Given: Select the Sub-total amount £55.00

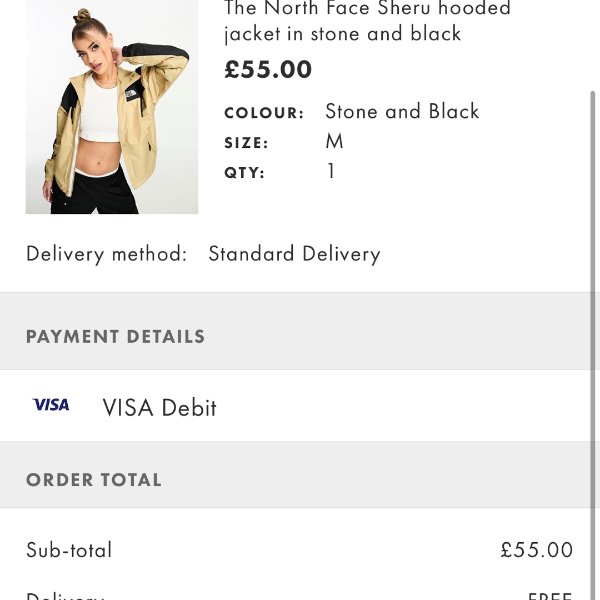Looking at the screenshot, I should (536, 550).
